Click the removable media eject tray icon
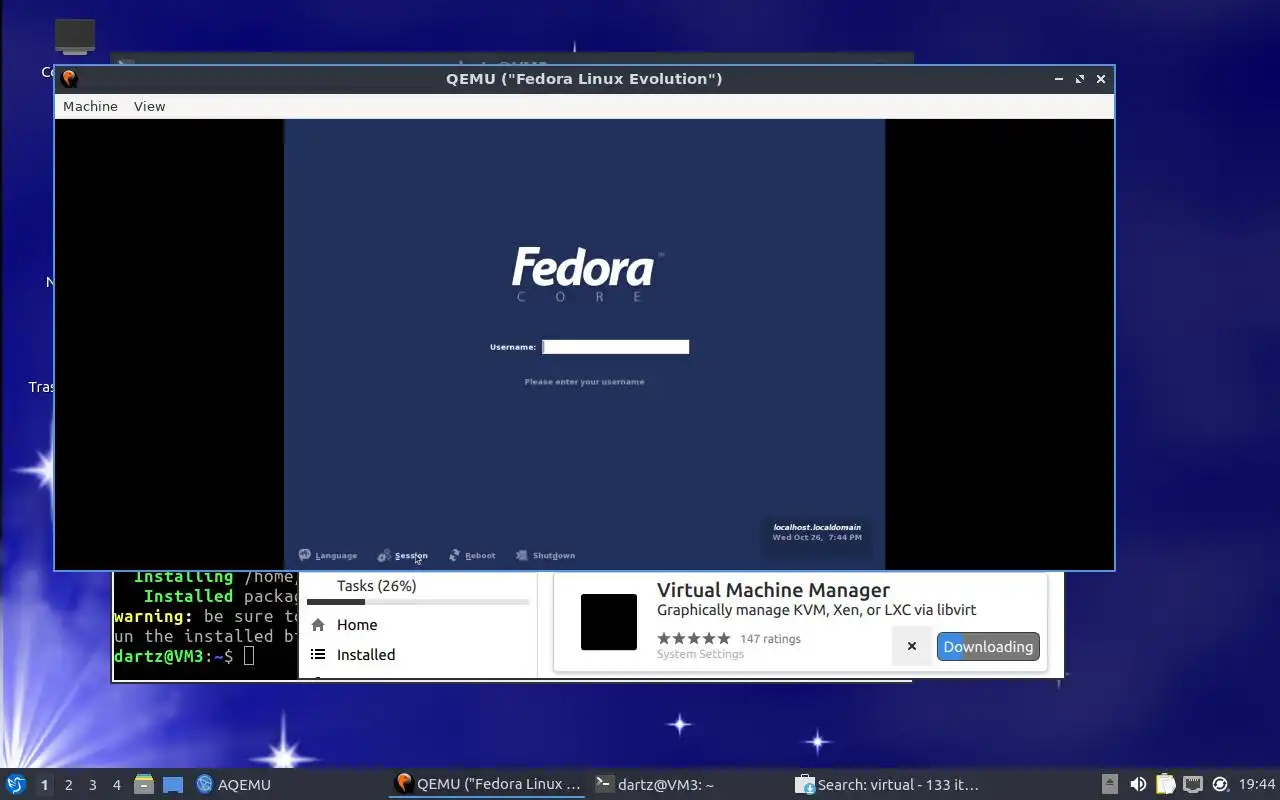The image size is (1280, 800). (1110, 784)
